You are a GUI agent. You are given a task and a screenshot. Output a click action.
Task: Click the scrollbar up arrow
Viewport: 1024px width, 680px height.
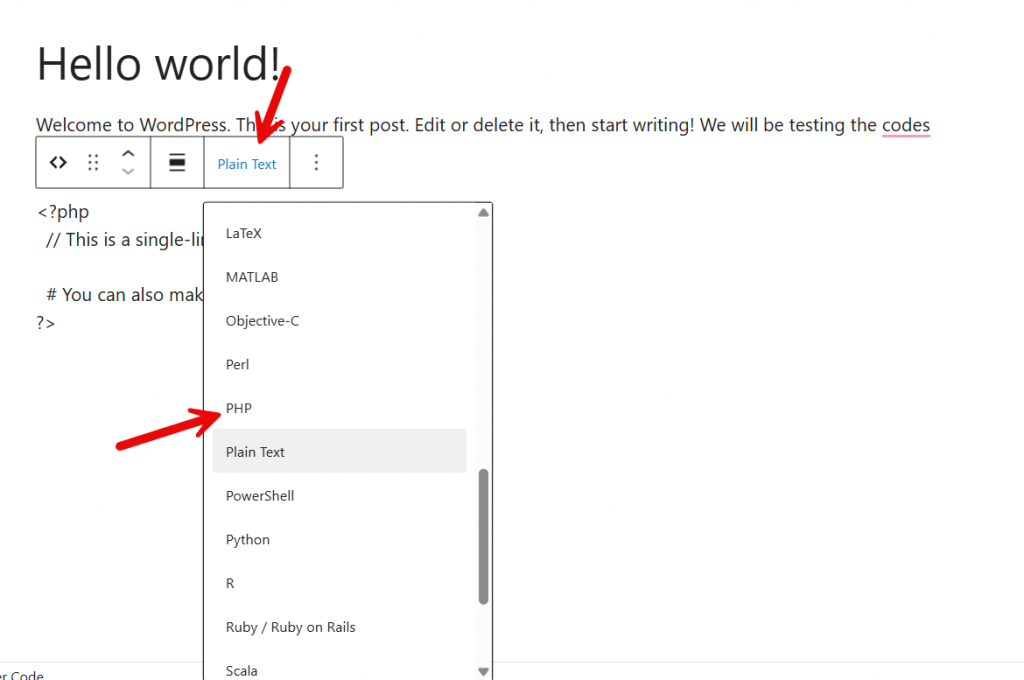pyautogui.click(x=483, y=211)
